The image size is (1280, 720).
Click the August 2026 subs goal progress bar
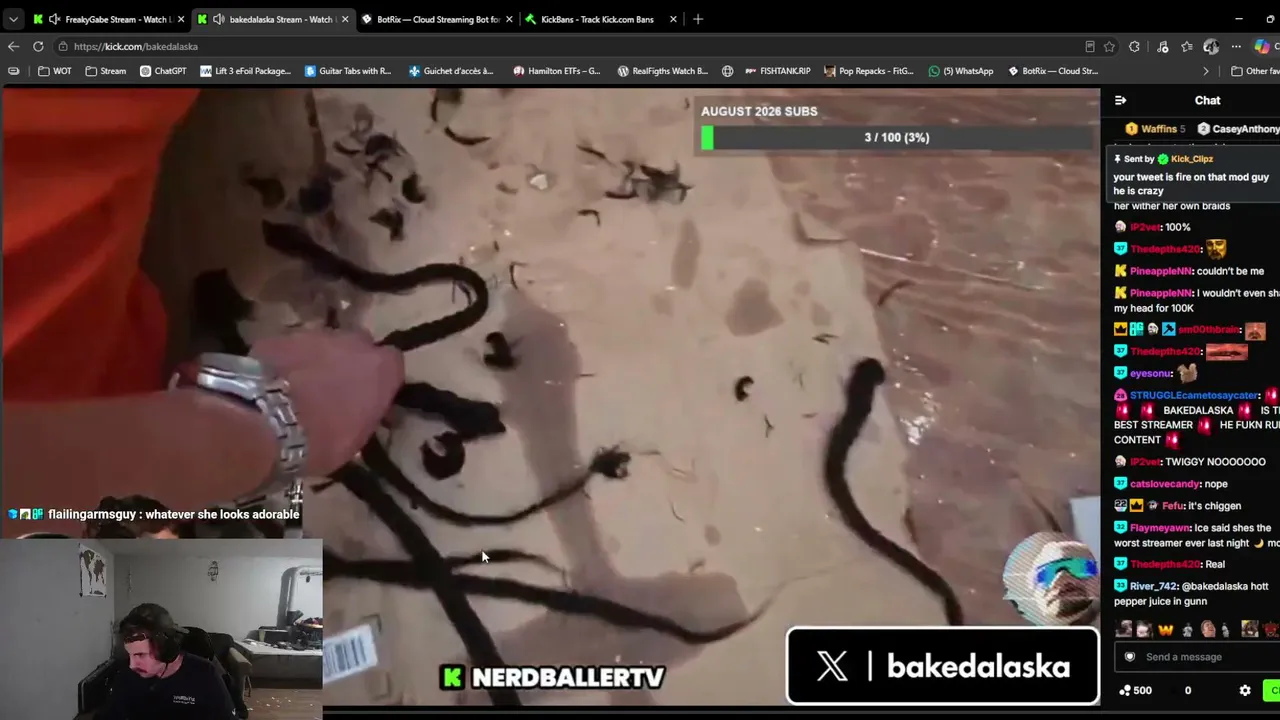(x=897, y=137)
